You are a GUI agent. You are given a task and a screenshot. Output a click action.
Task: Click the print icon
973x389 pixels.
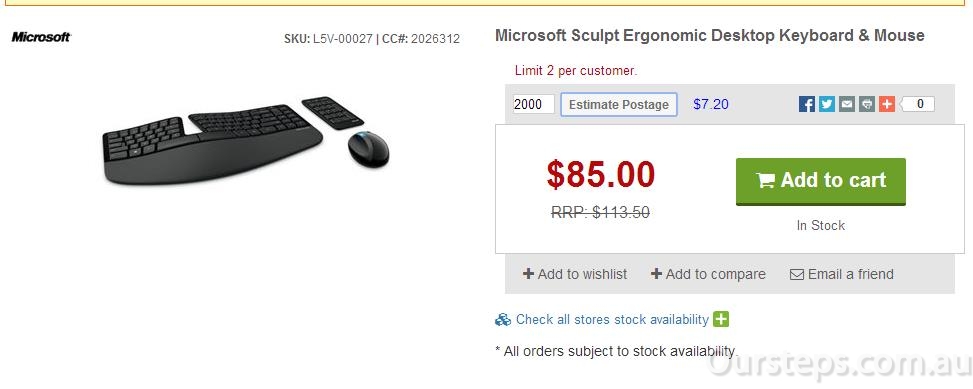pyautogui.click(x=867, y=104)
